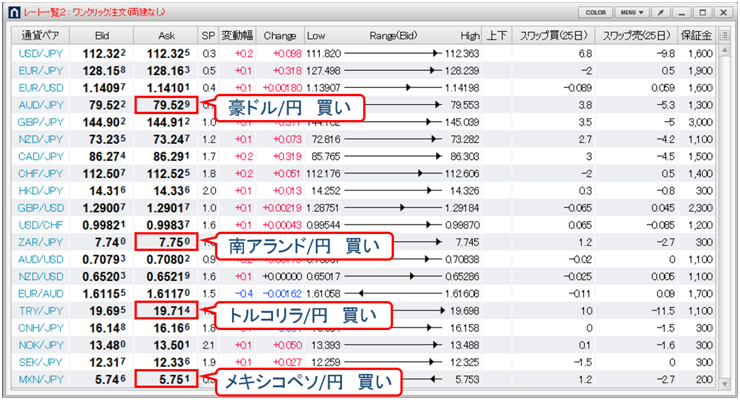
Task: Click EUR/USD Ask price 1.14101
Action: coord(168,88)
